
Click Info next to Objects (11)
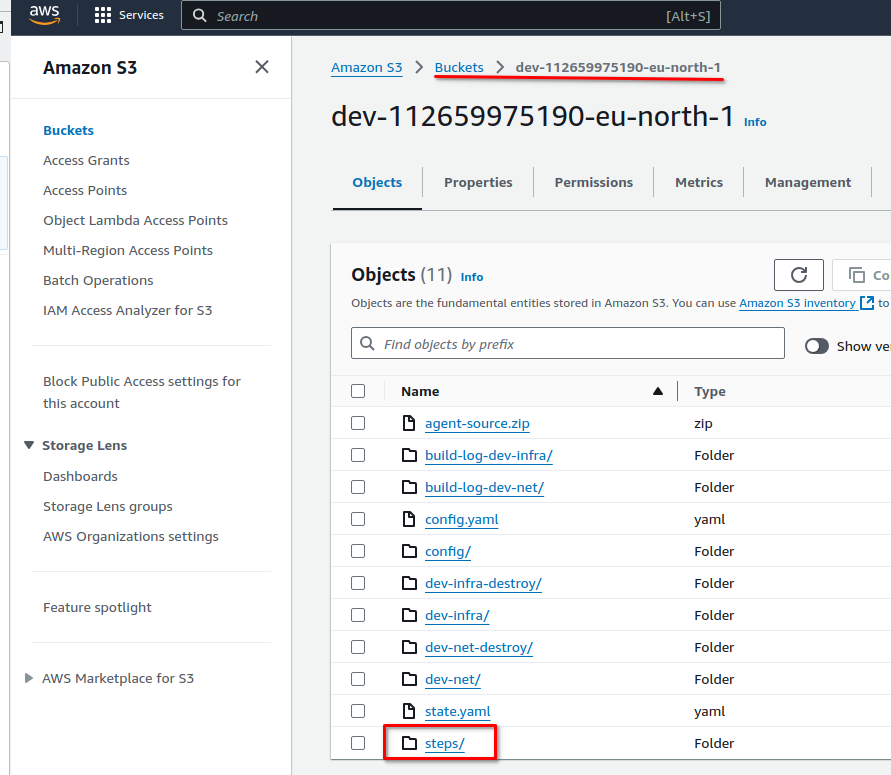click(x=472, y=277)
